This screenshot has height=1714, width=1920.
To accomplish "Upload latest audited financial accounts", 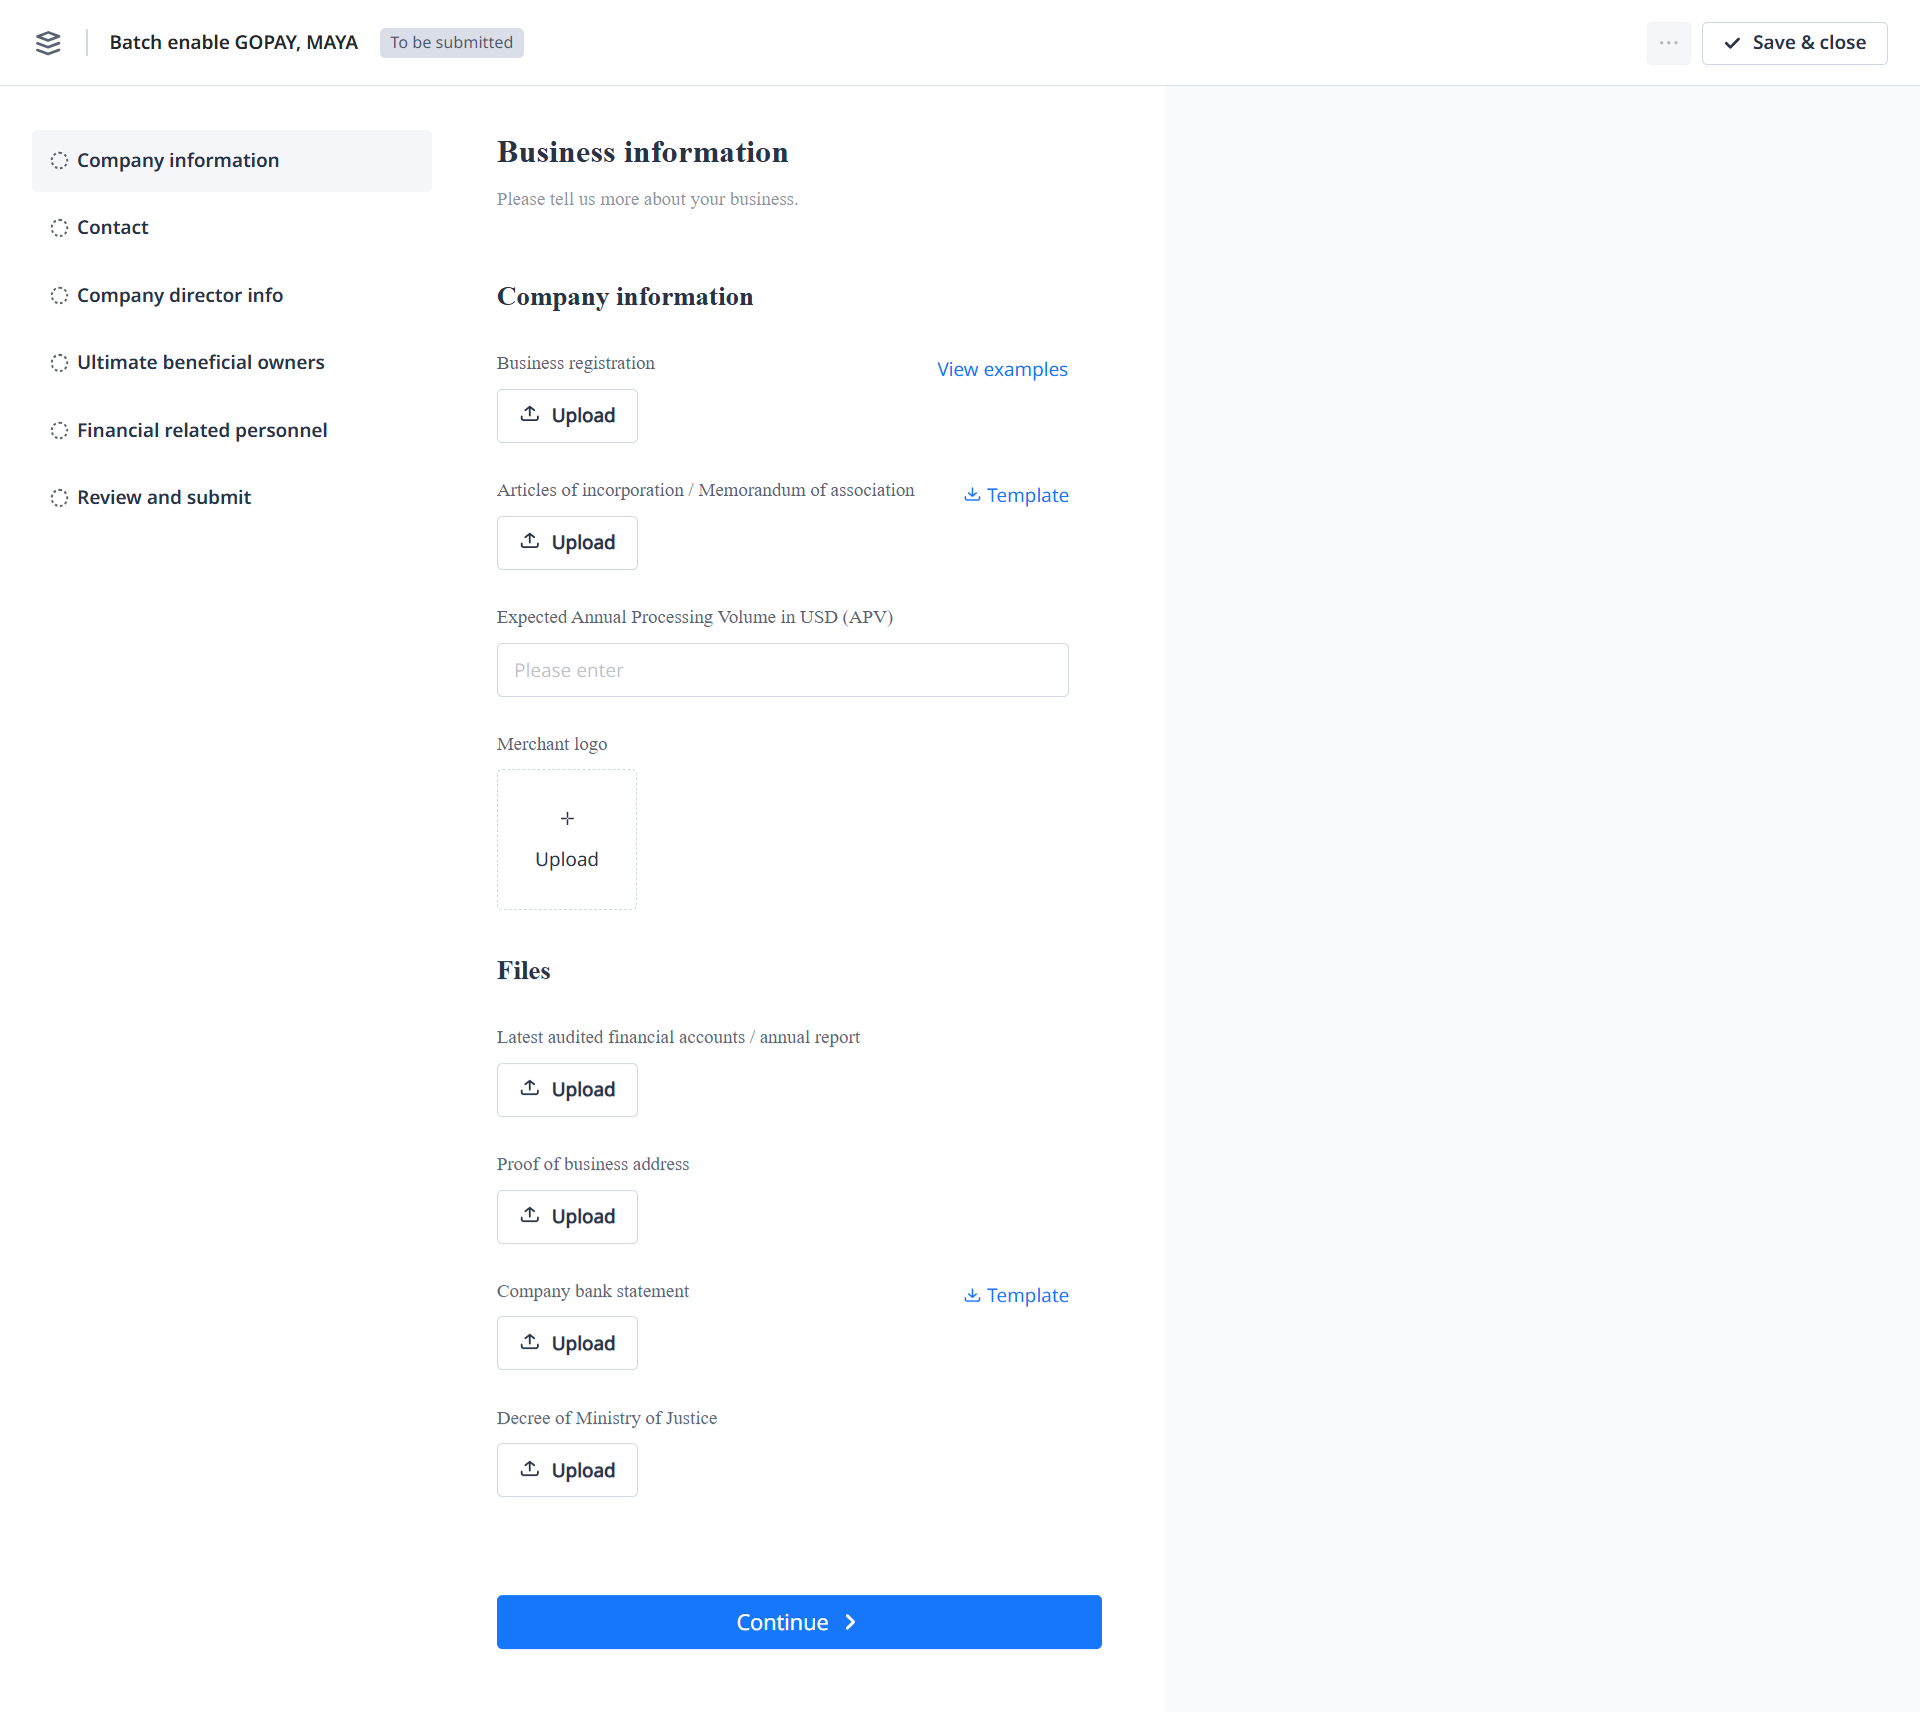I will [x=567, y=1089].
